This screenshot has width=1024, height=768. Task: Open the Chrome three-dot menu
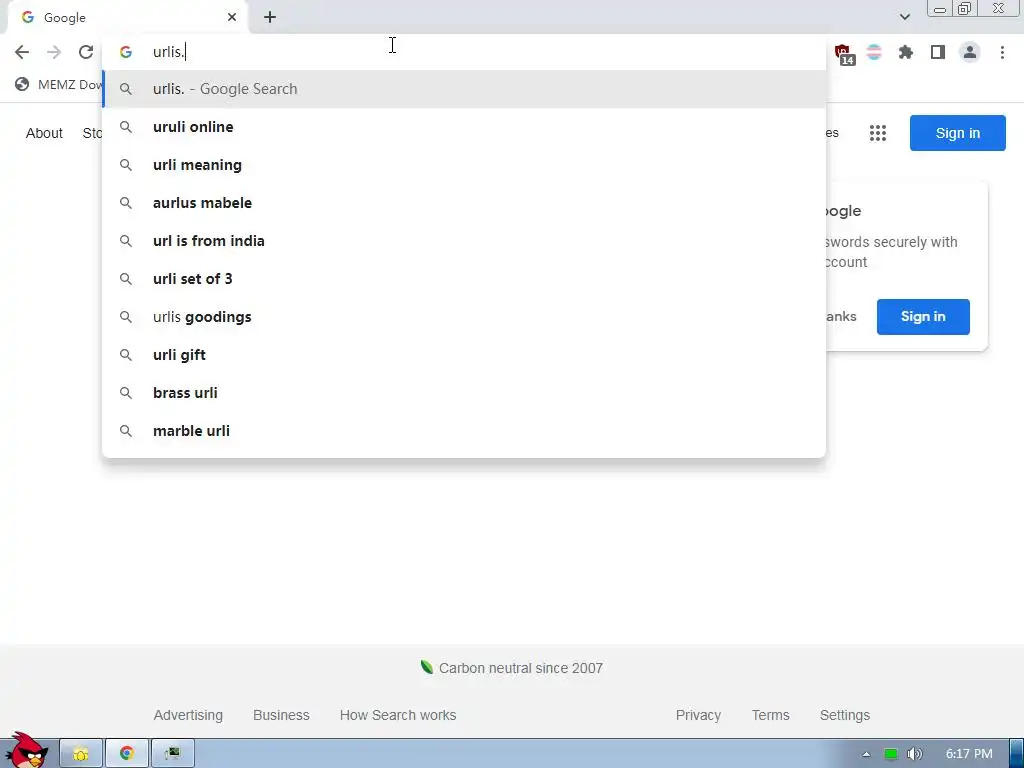1002,52
